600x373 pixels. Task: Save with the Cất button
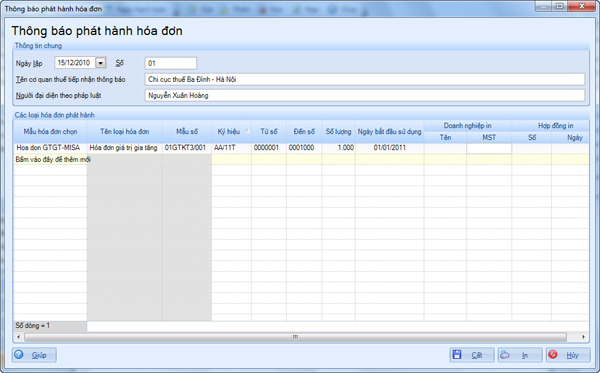coord(472,355)
